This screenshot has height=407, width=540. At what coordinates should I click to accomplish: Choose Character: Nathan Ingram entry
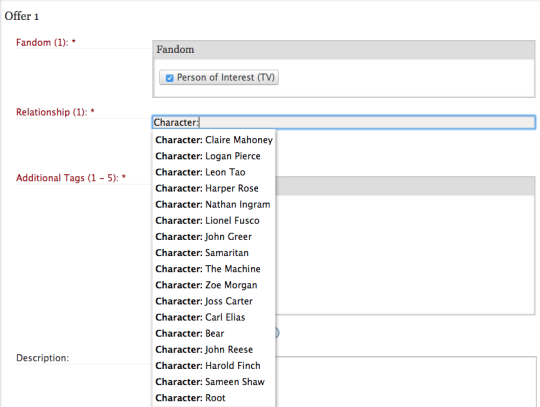pos(214,205)
